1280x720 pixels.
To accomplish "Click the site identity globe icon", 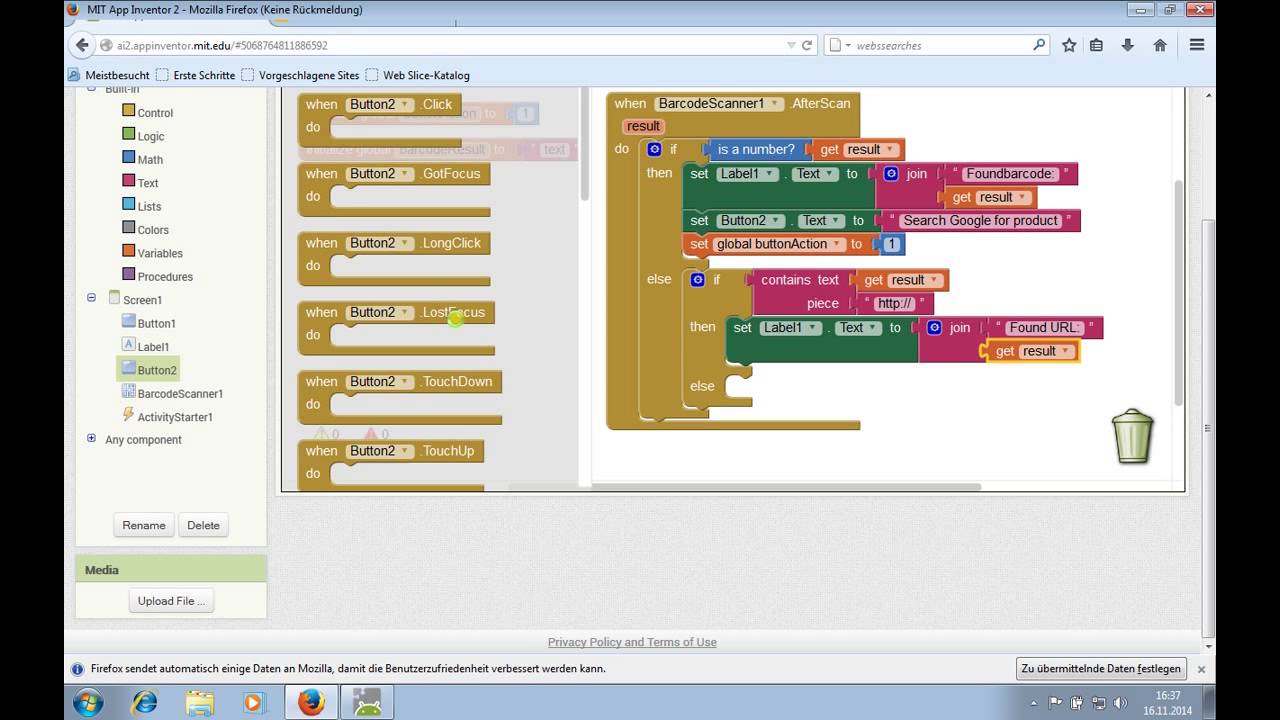I will tap(106, 45).
